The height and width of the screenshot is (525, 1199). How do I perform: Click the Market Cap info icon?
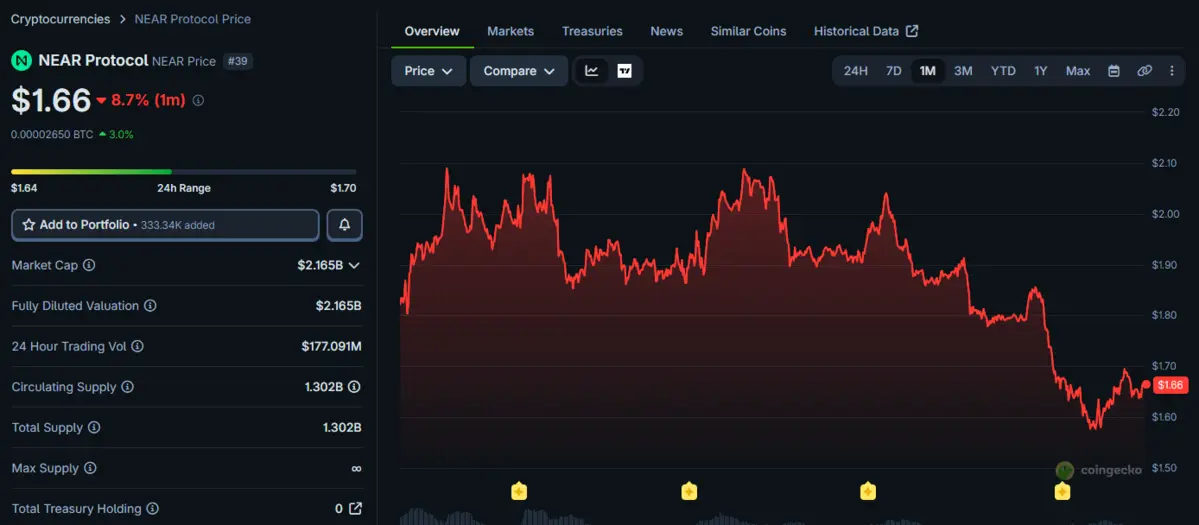(89, 265)
